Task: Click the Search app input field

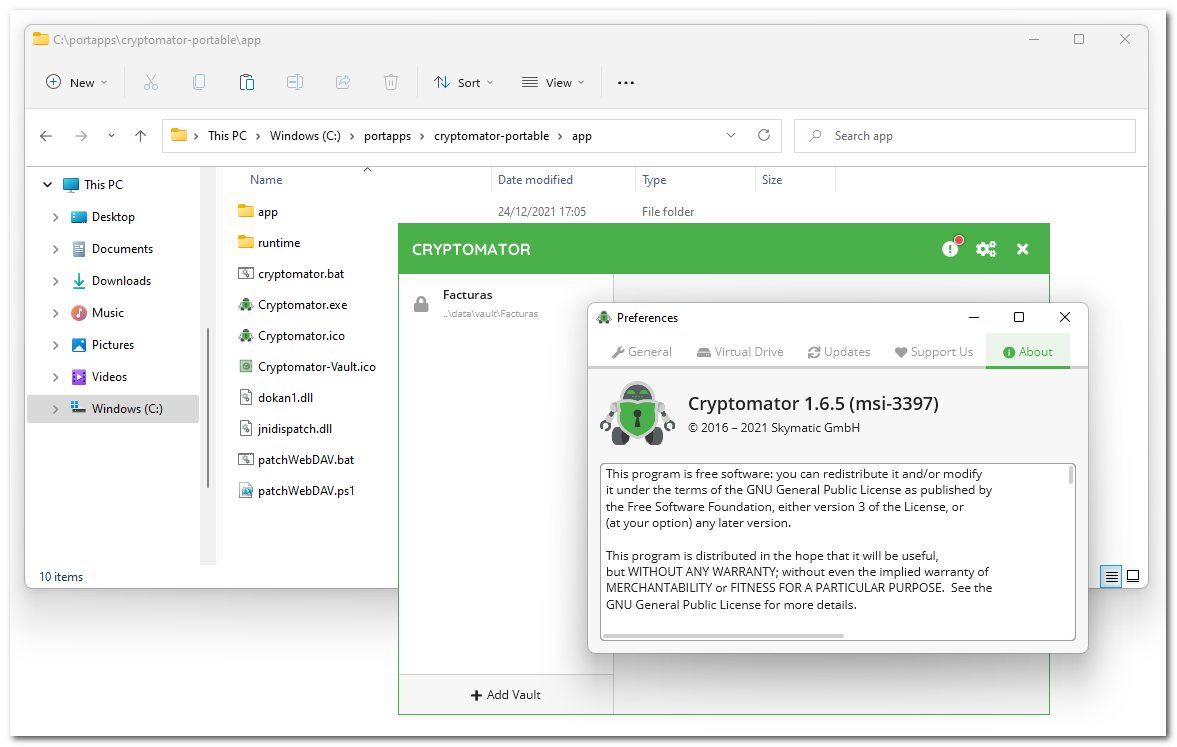Action: pyautogui.click(x=965, y=136)
